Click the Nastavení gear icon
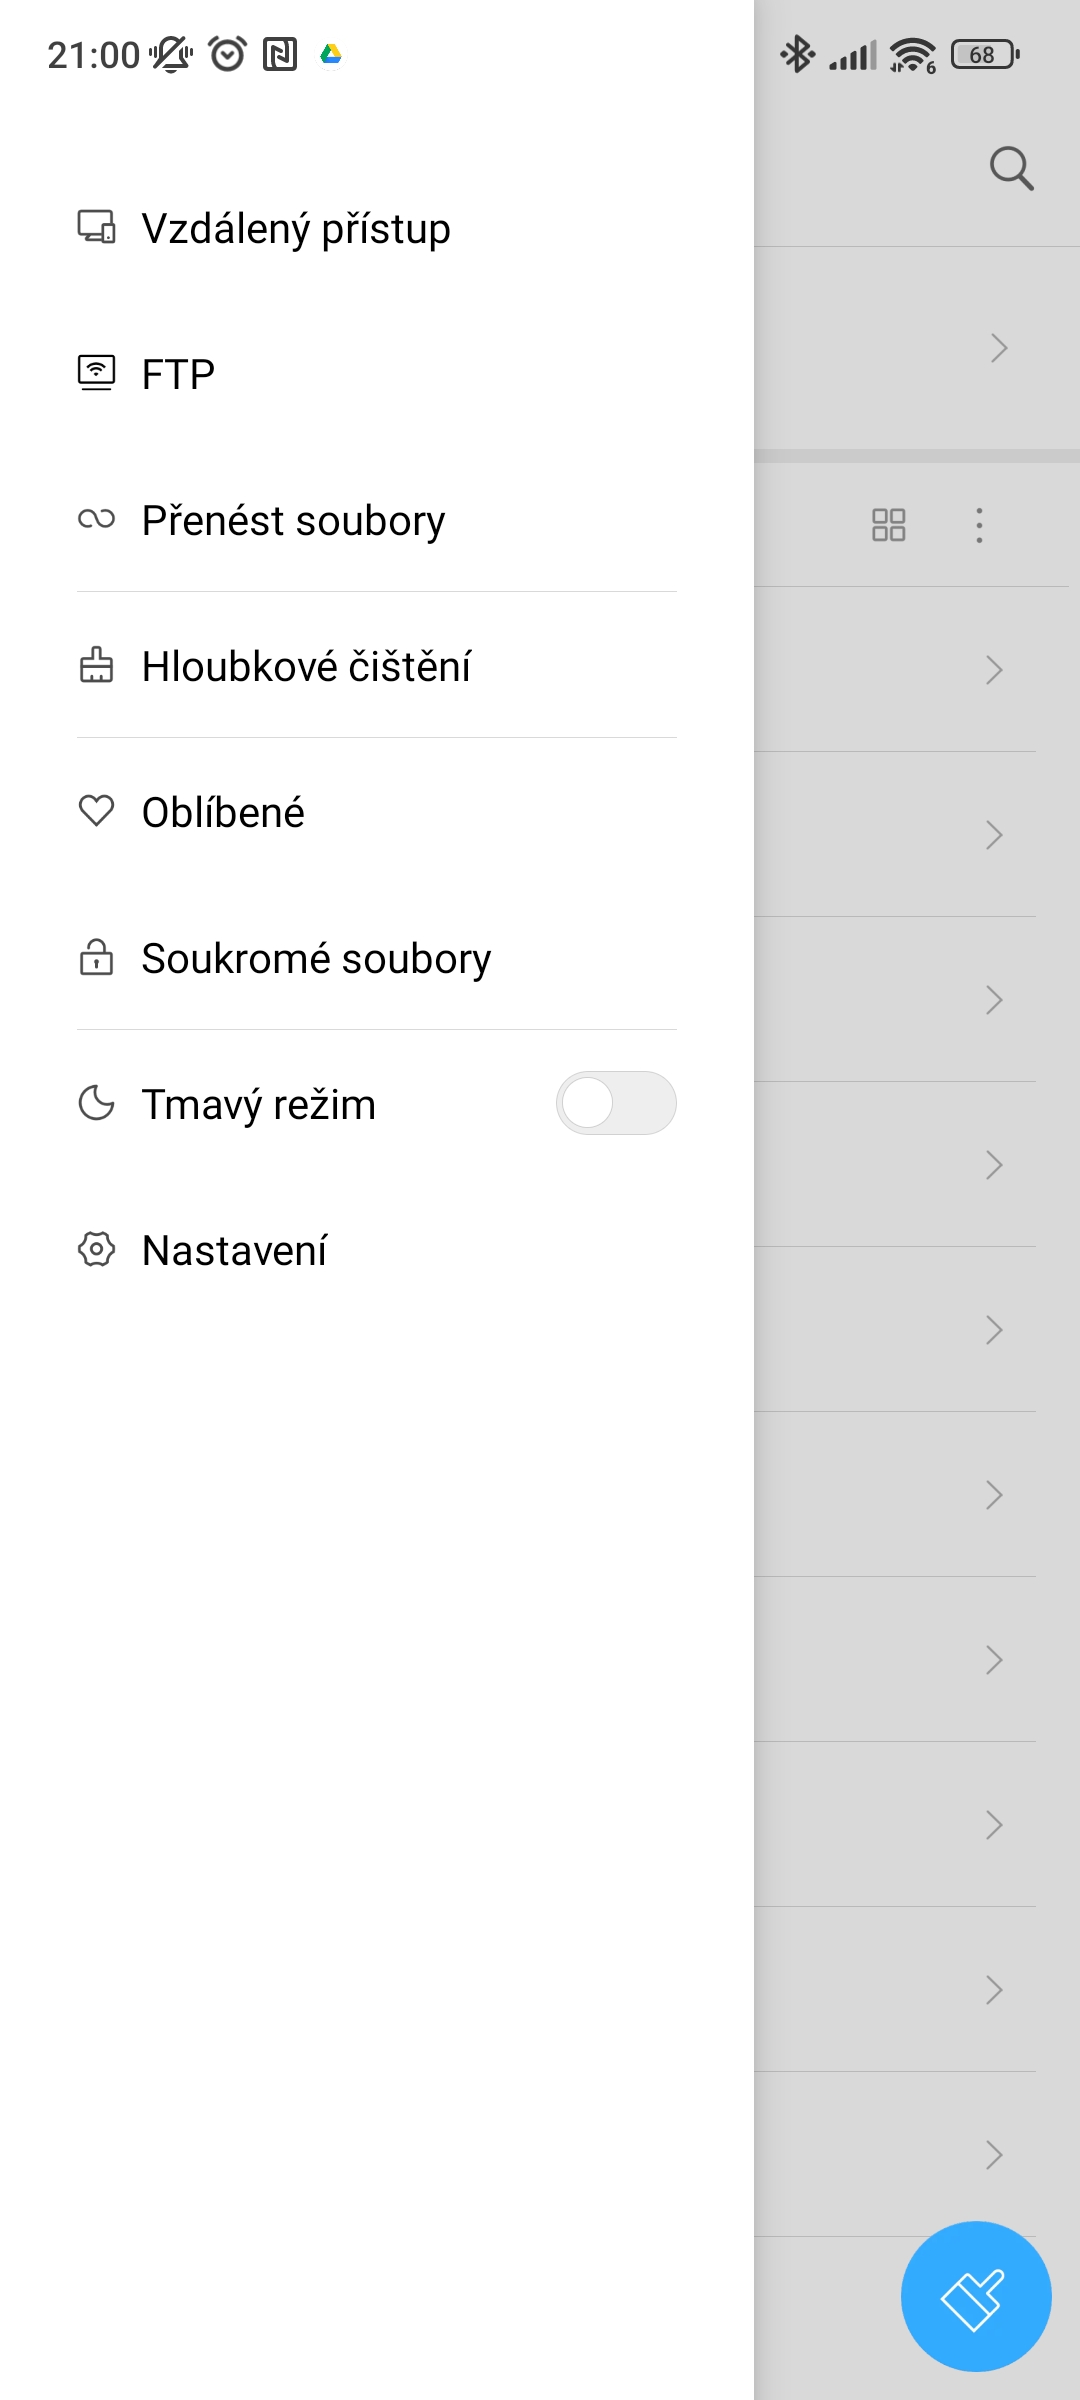The image size is (1080, 2400). [96, 1249]
